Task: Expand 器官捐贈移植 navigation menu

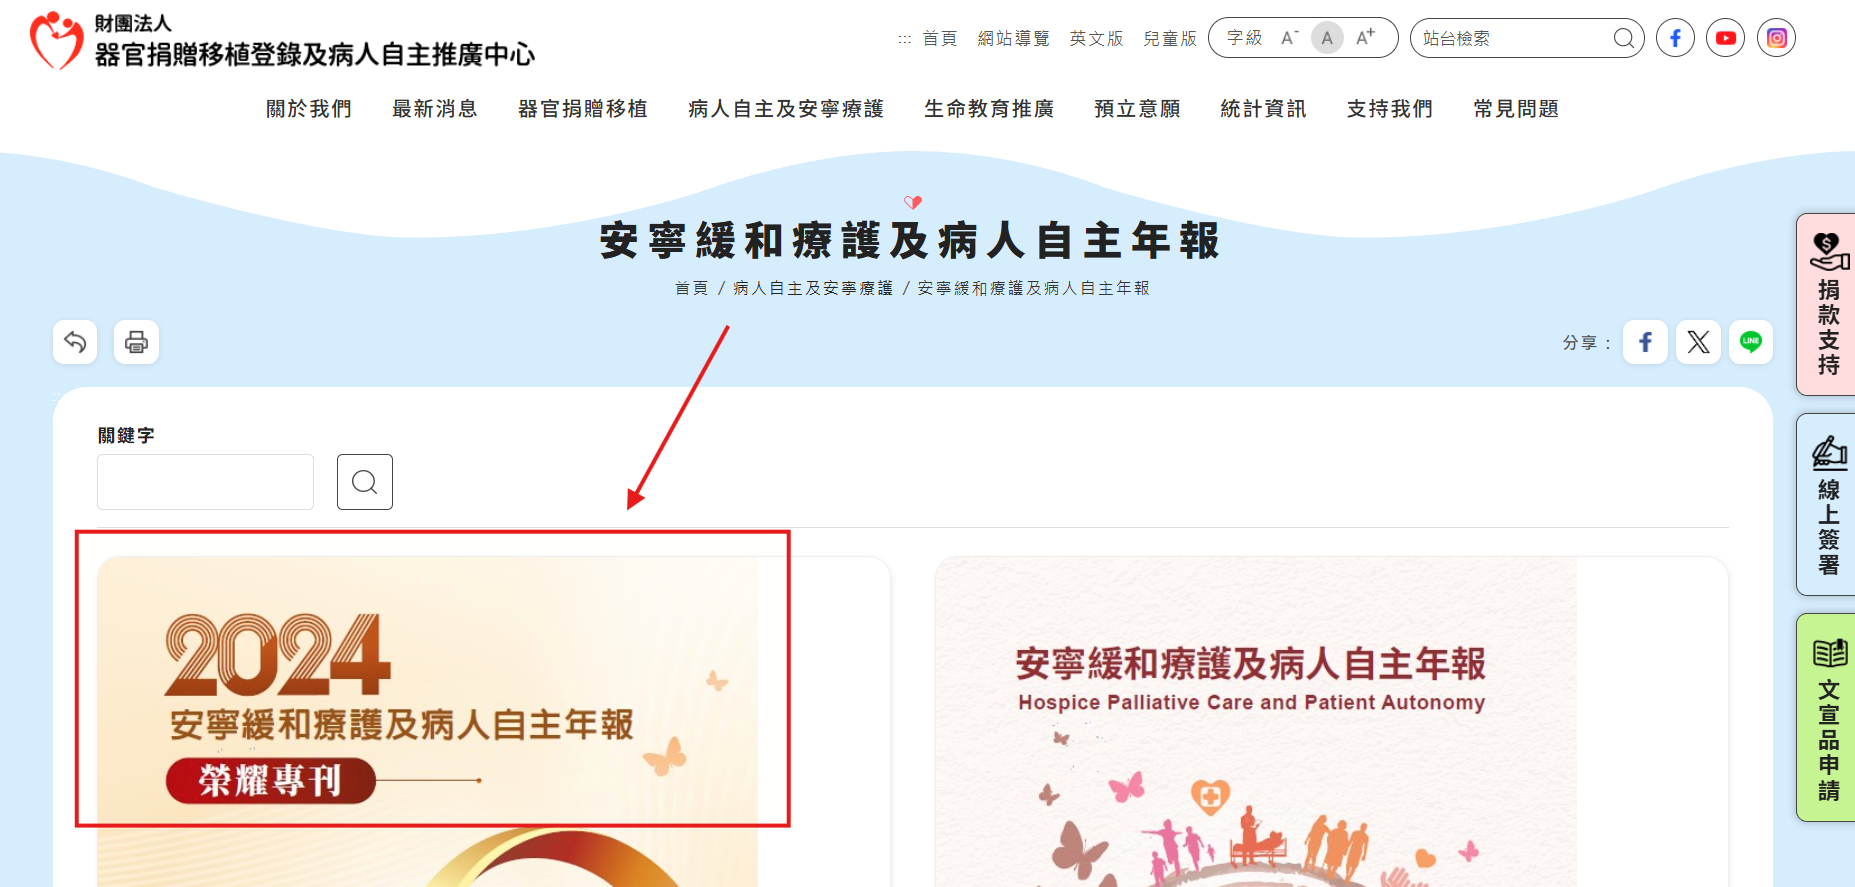Action: 583,109
